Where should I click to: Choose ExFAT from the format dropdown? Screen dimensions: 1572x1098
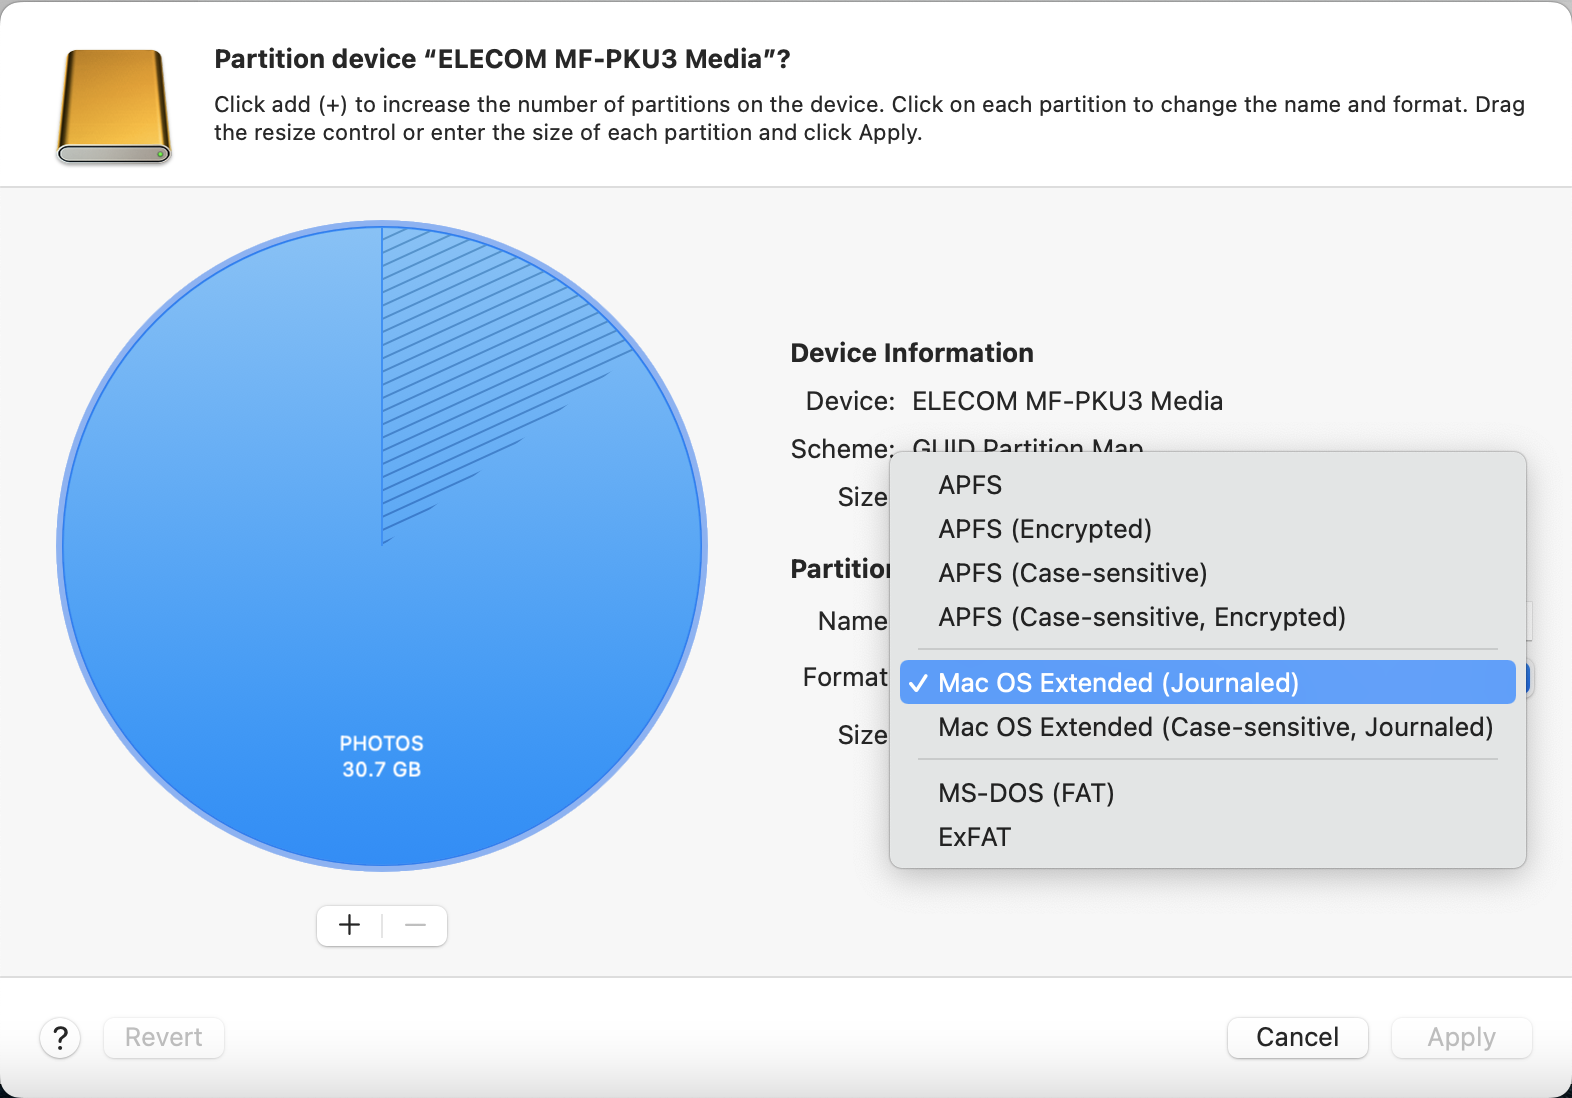(974, 837)
